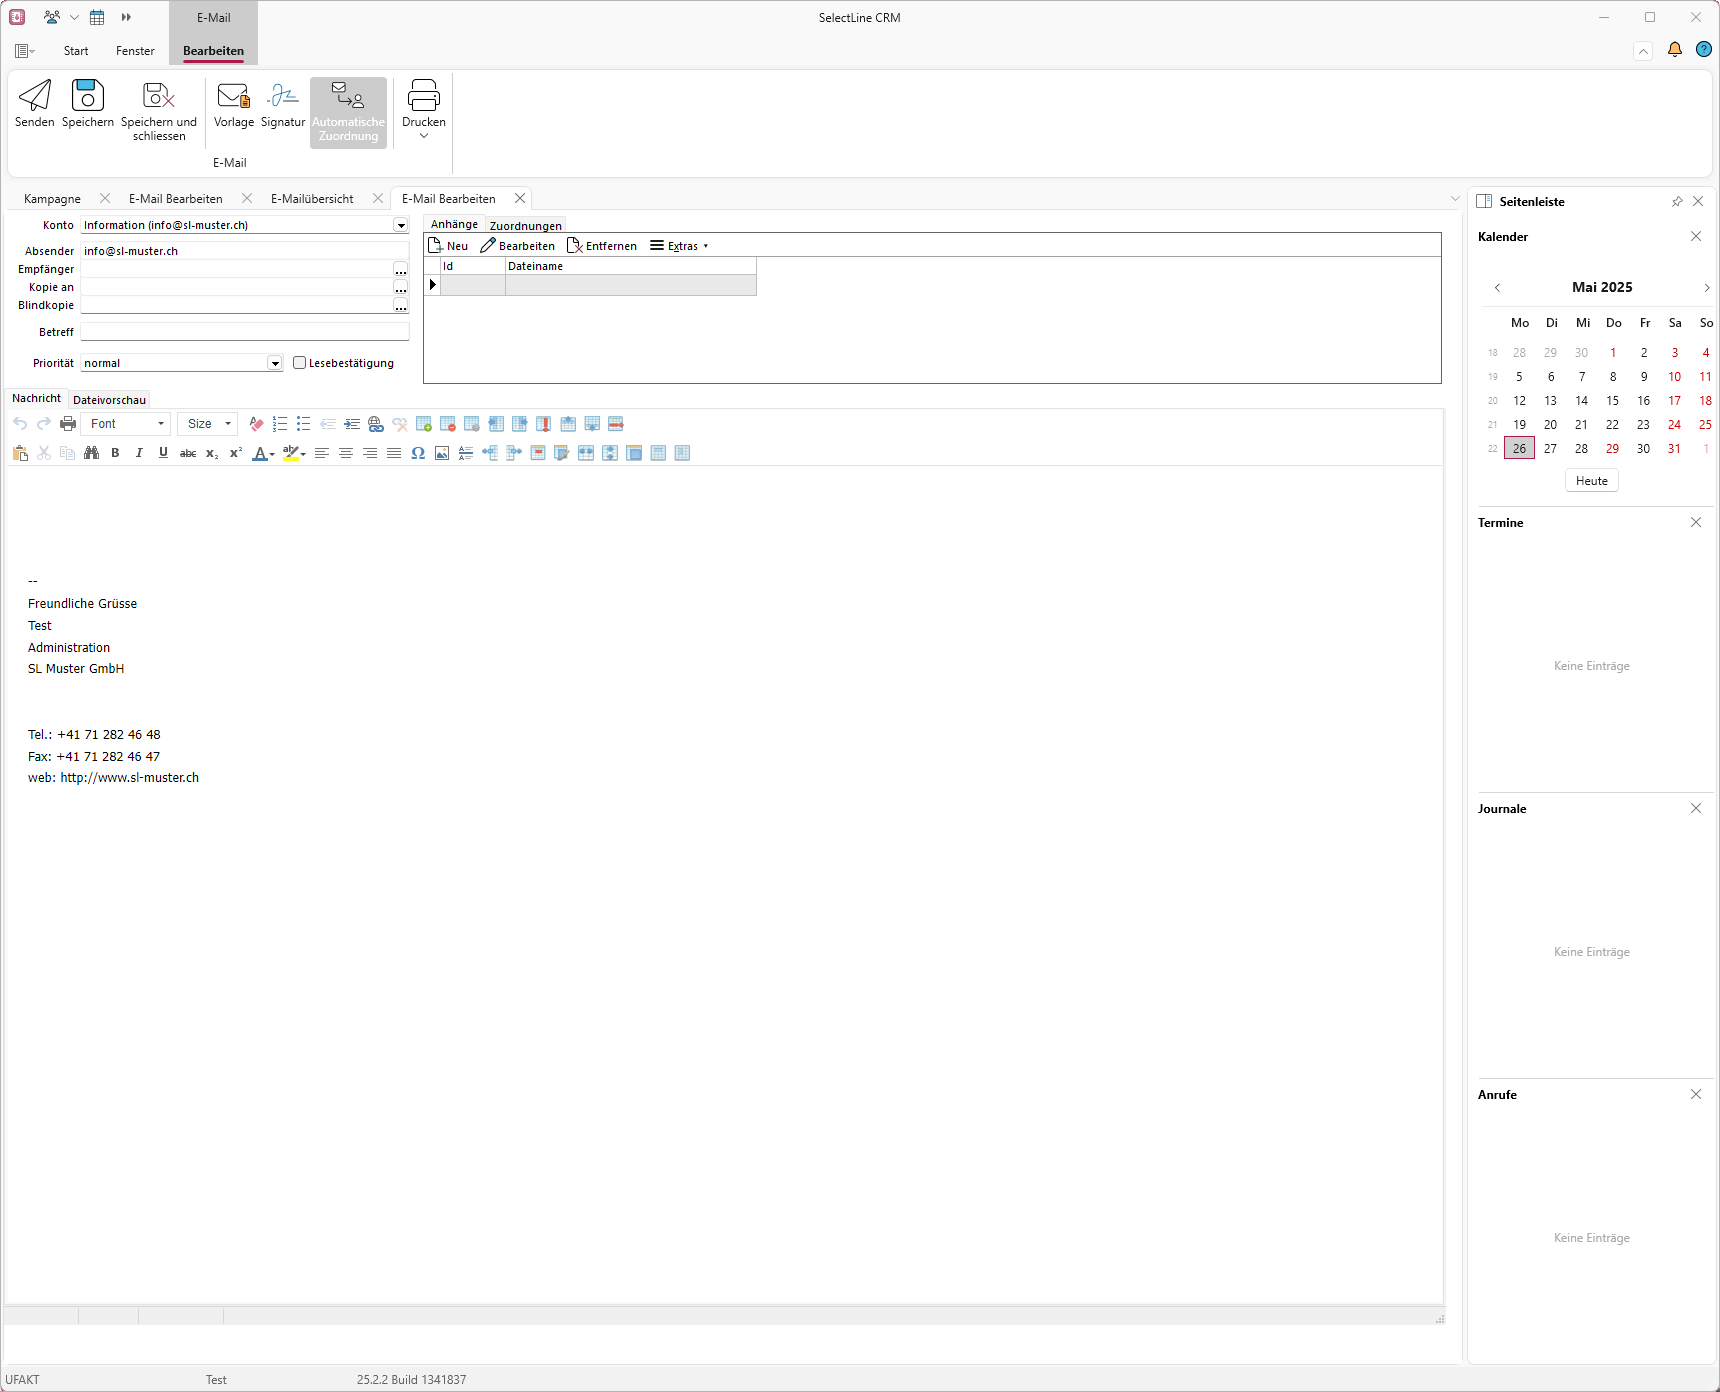Open the Font family dropdown

point(160,424)
